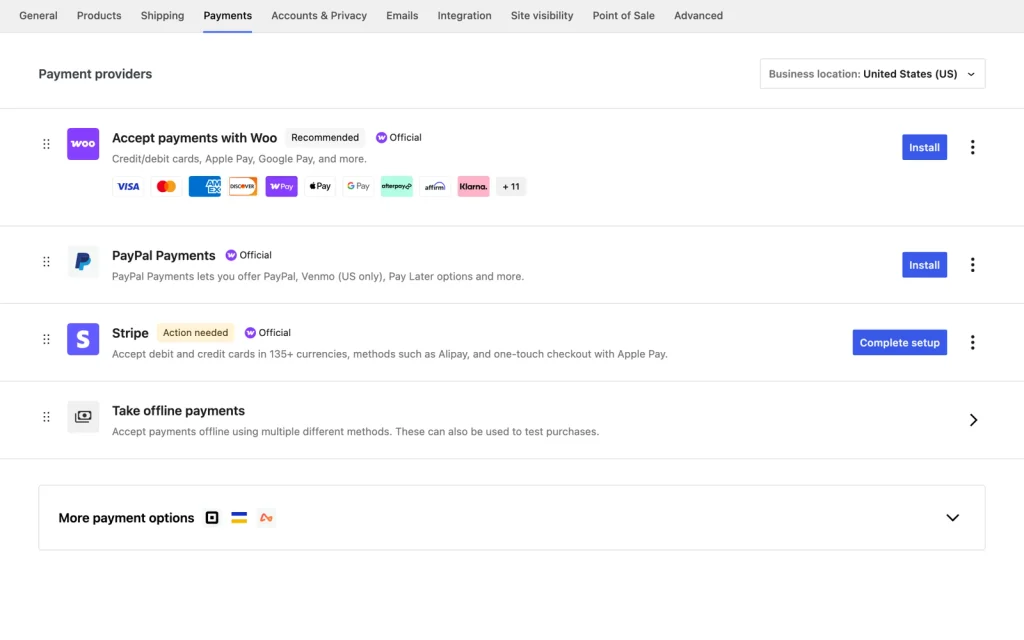
Task: Click the Klarna icon
Action: pos(473,186)
